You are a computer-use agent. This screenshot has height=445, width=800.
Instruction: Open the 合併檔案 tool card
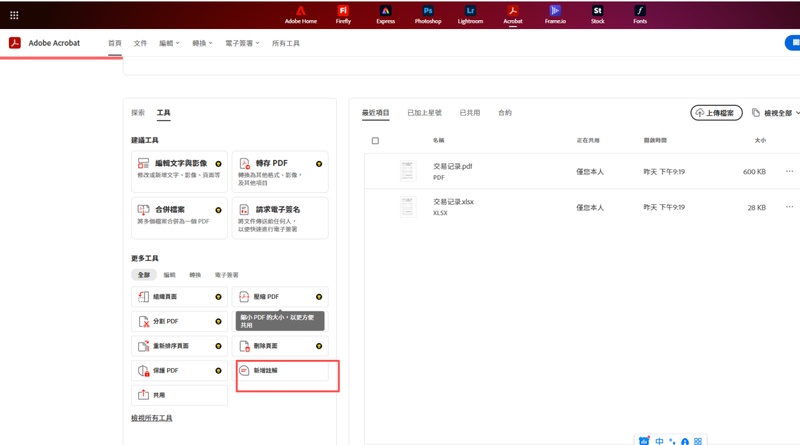(x=179, y=218)
